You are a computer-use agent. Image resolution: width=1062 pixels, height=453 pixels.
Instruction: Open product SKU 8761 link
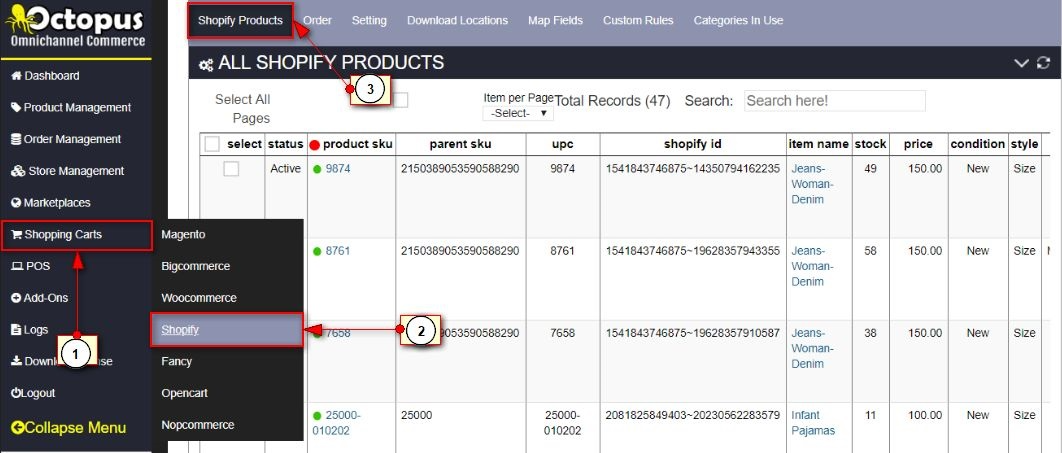pyautogui.click(x=338, y=251)
